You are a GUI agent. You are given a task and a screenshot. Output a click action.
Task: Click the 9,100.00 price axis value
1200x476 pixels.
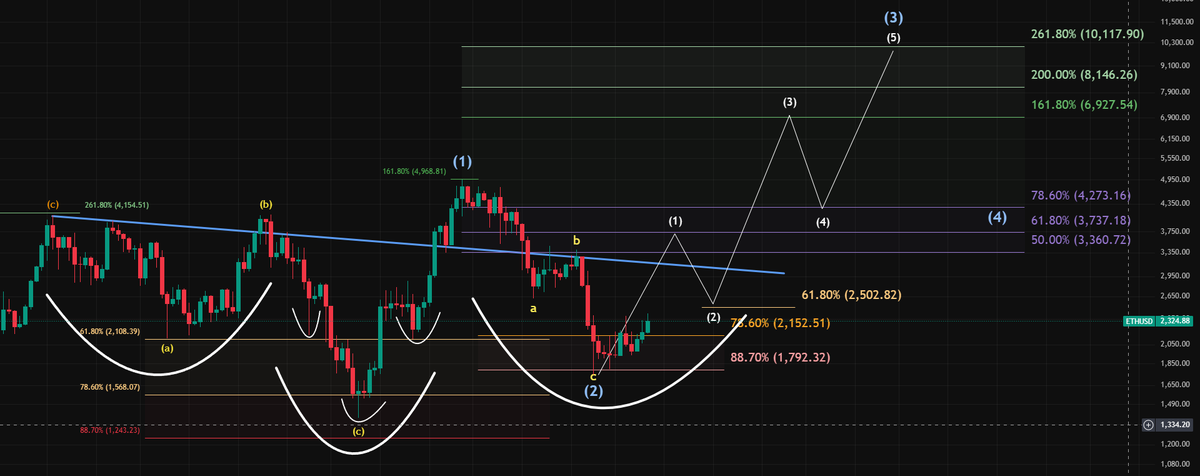1176,67
